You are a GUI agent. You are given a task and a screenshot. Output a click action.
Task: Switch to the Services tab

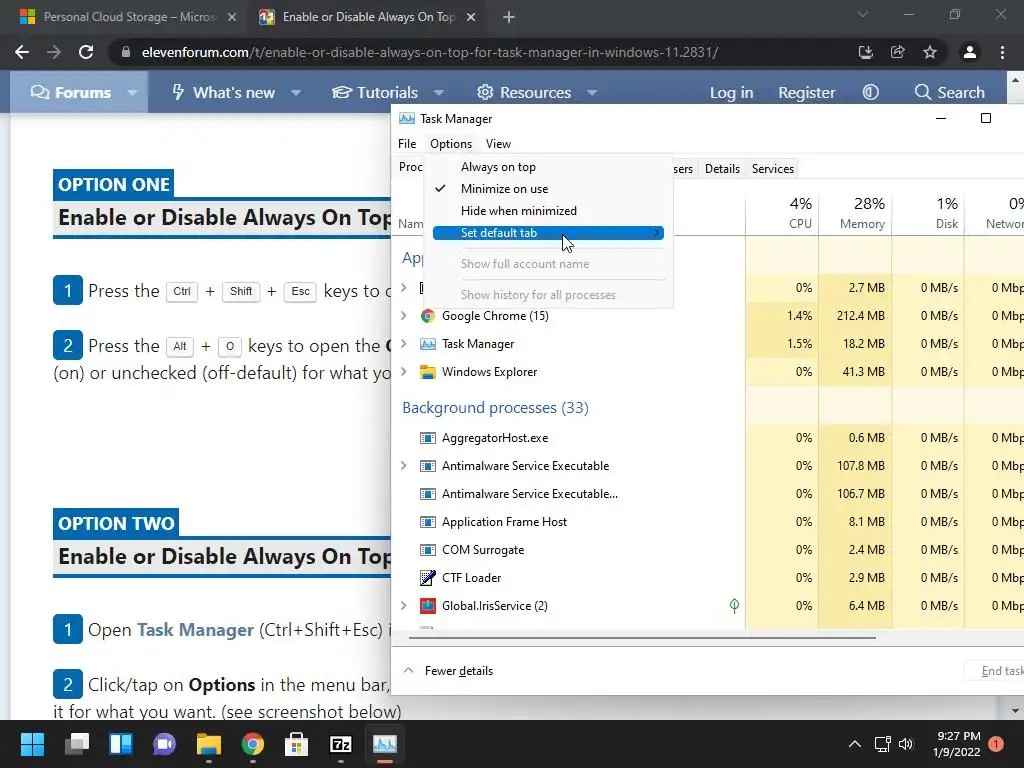pyautogui.click(x=773, y=168)
